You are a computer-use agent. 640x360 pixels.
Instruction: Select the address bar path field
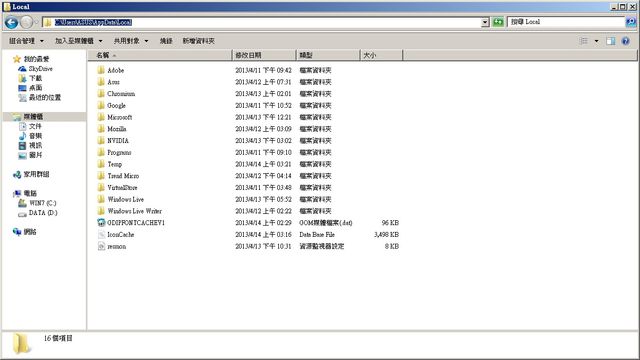(261, 22)
